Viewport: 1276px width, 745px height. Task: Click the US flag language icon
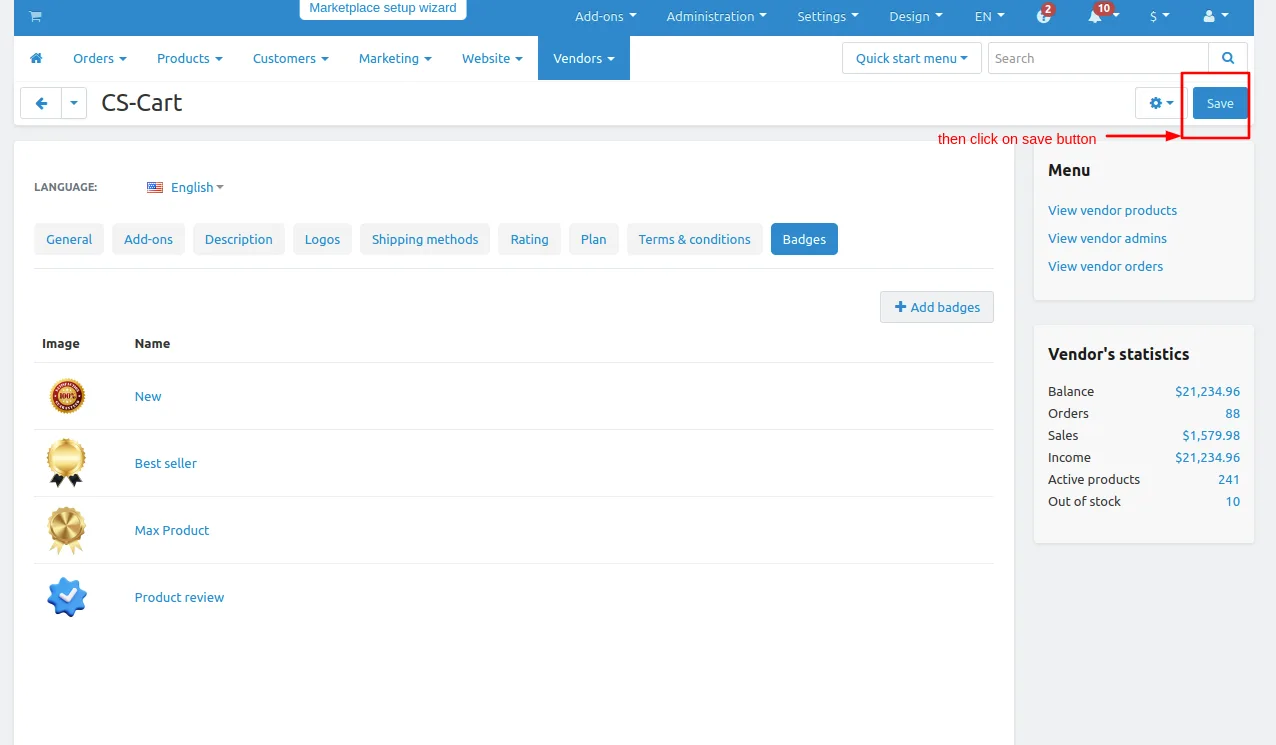(x=155, y=187)
